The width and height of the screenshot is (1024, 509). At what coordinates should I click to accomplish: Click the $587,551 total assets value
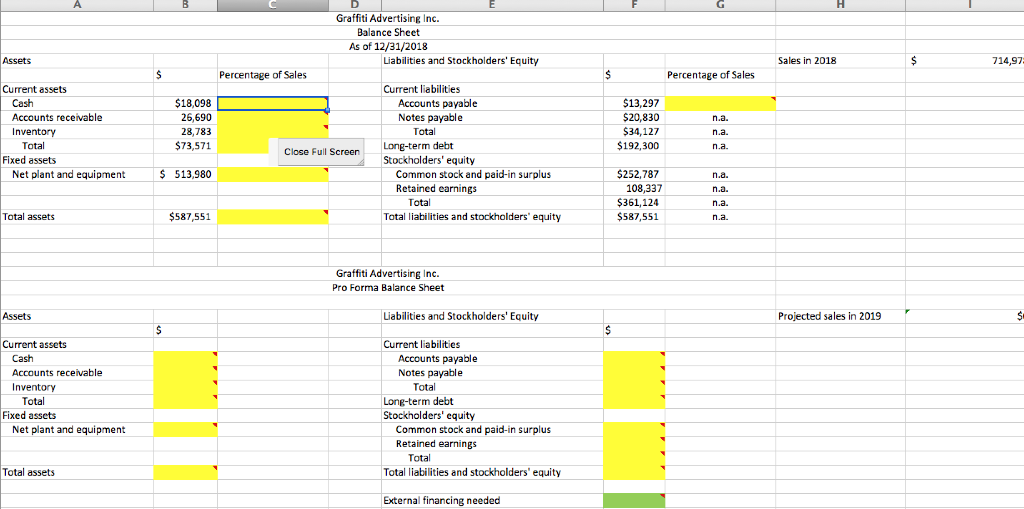point(185,217)
